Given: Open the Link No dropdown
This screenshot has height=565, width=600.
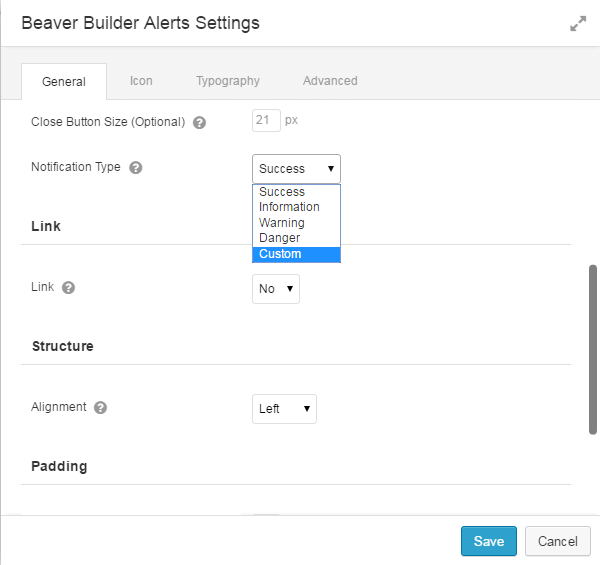Looking at the screenshot, I should (x=276, y=289).
